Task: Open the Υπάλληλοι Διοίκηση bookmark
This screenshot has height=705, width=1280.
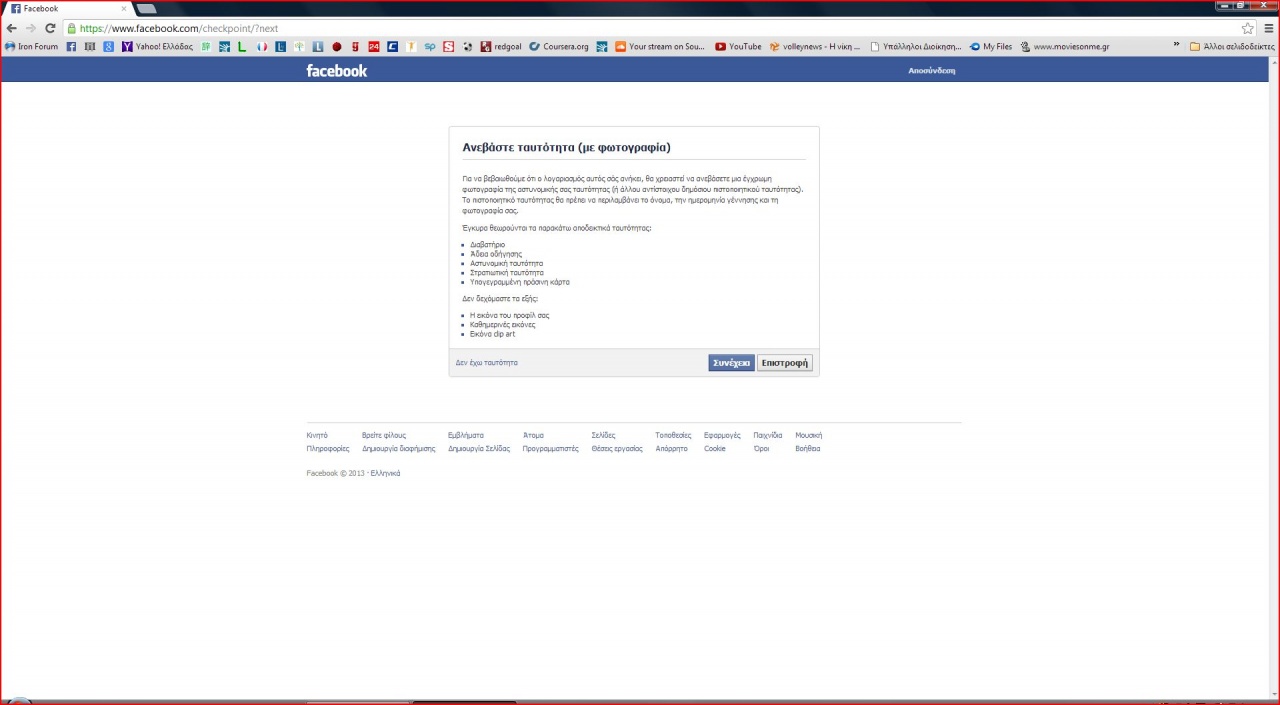Action: point(917,46)
